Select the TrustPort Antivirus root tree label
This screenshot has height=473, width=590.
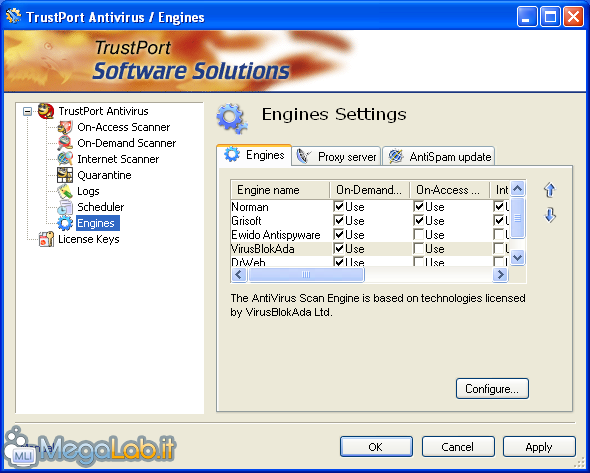pyautogui.click(x=103, y=111)
